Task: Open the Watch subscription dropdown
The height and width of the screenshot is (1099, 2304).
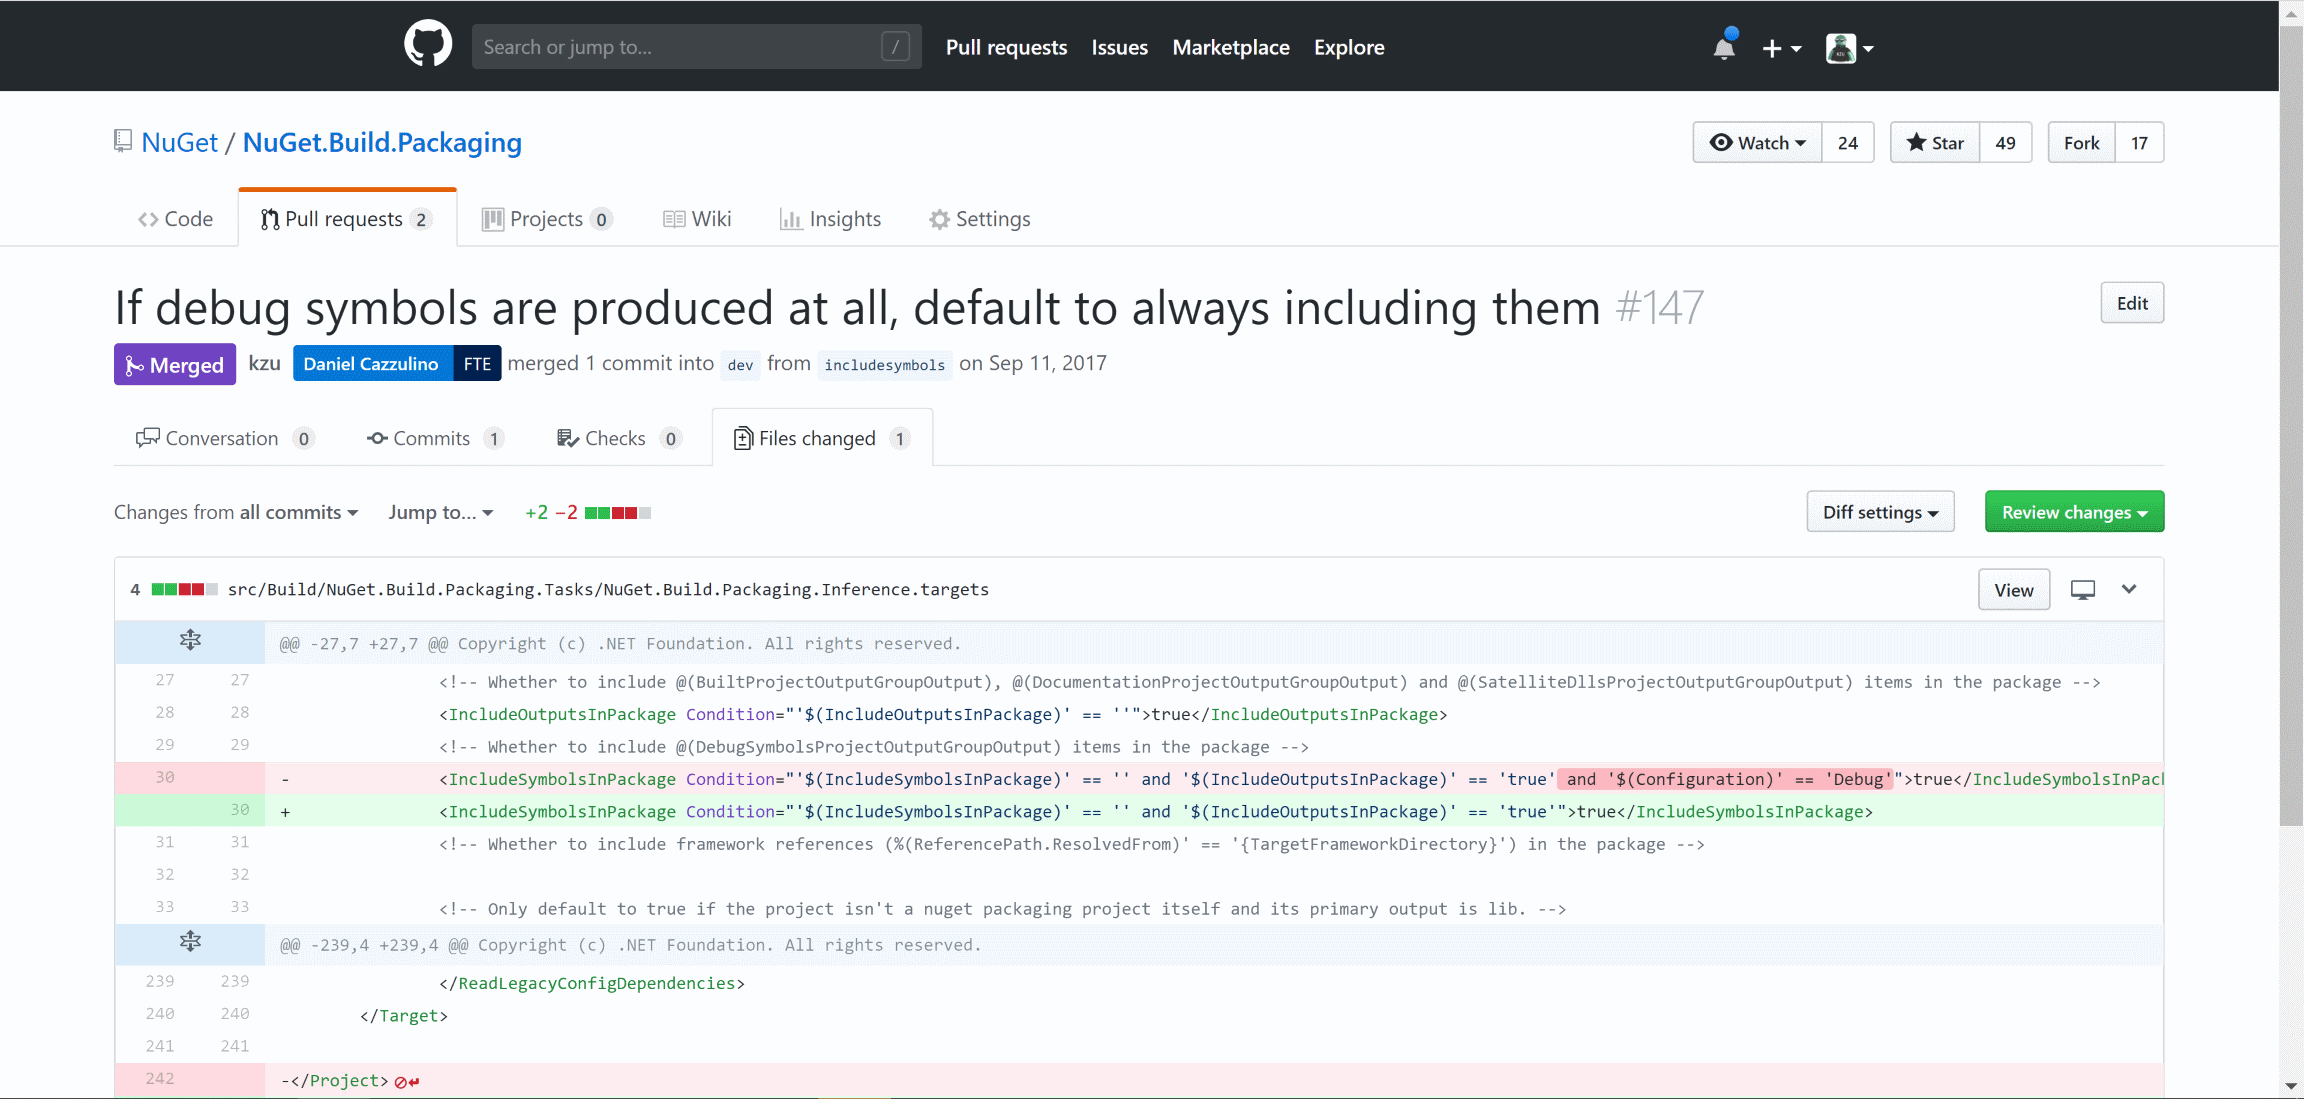Action: (x=1757, y=142)
